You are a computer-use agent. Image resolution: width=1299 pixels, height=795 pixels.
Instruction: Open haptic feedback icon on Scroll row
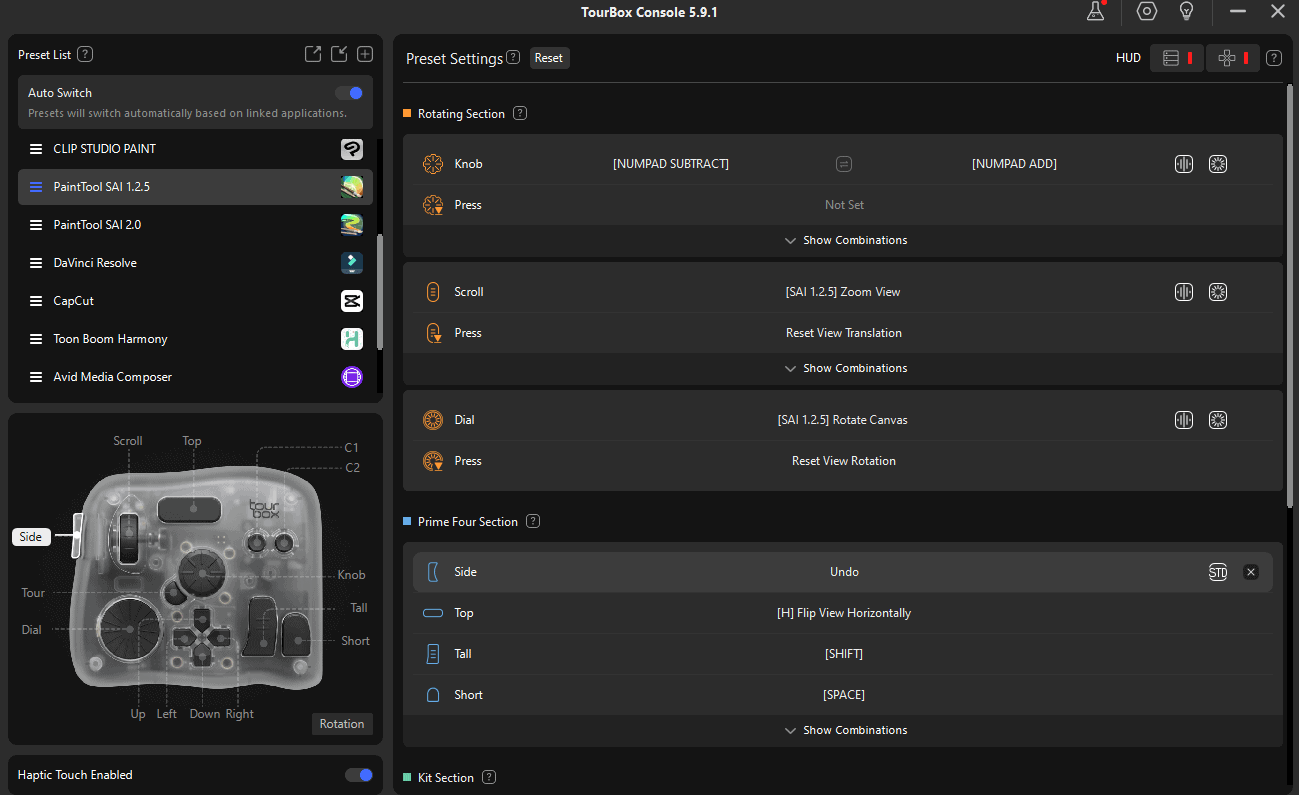pos(1184,292)
